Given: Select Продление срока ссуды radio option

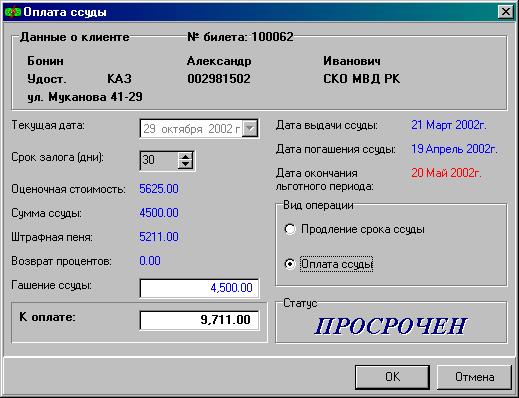Looking at the screenshot, I should 290,229.
